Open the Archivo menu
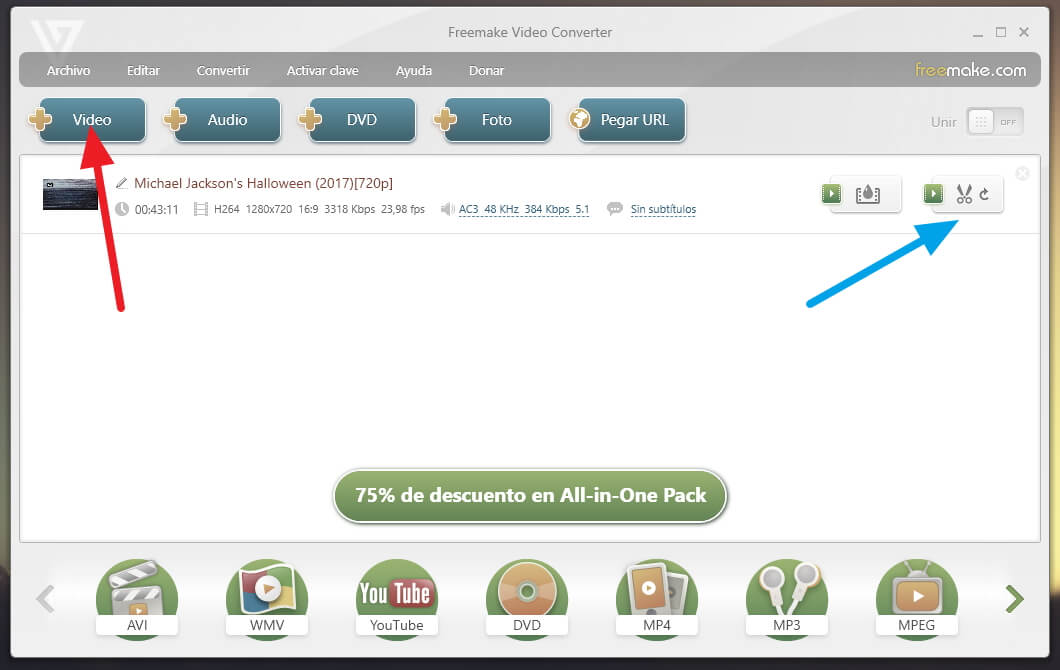The width and height of the screenshot is (1060, 670). tap(68, 70)
